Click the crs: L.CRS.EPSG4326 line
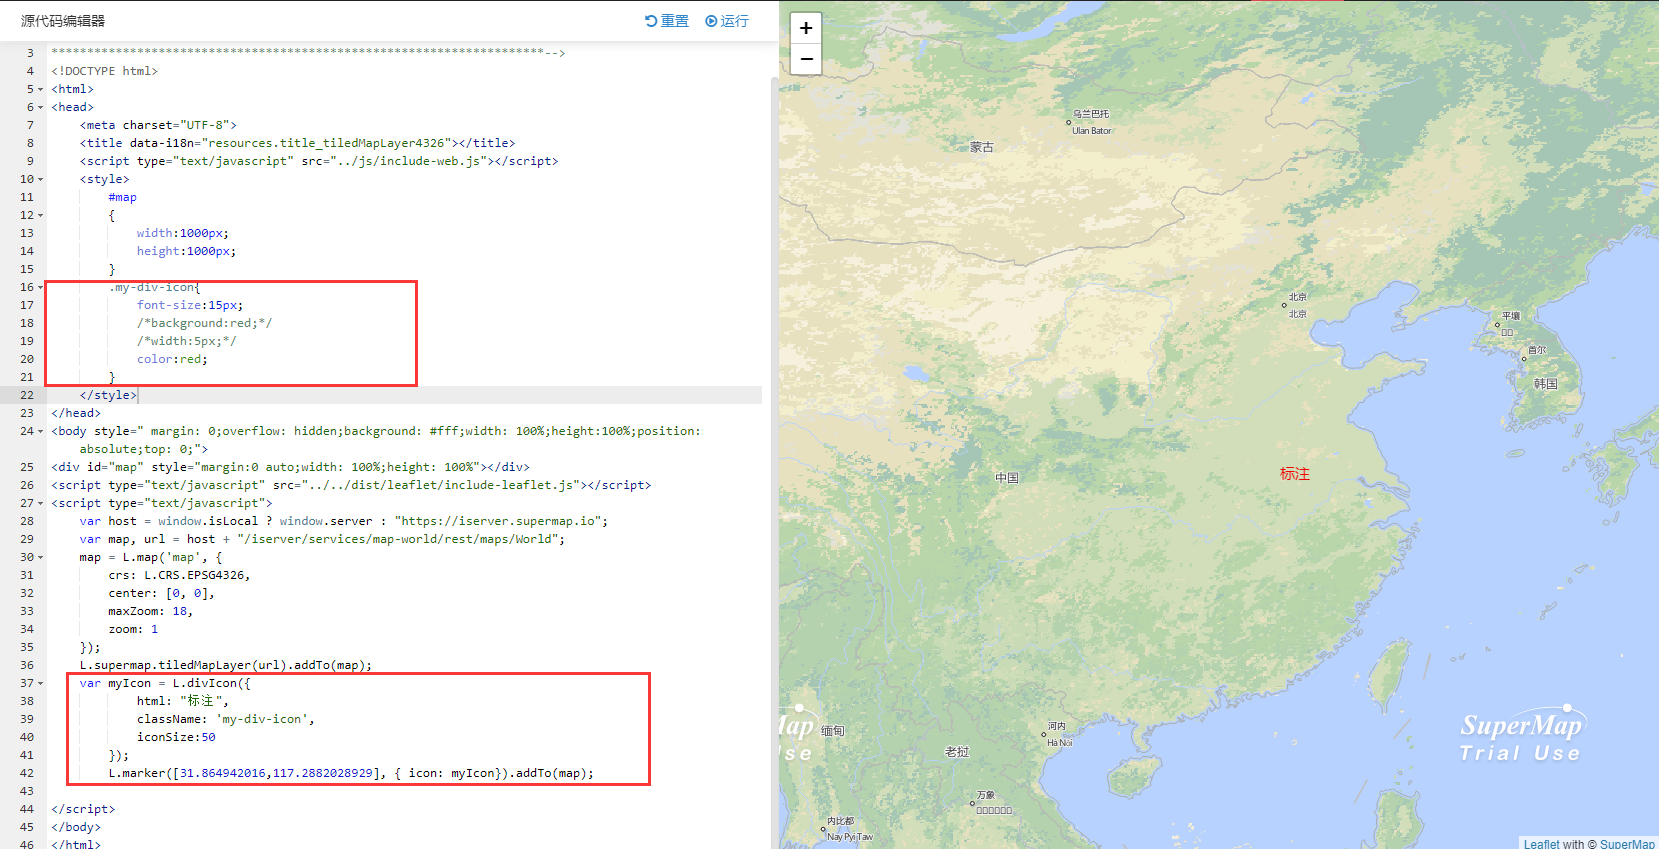This screenshot has height=849, width=1659. click(179, 575)
